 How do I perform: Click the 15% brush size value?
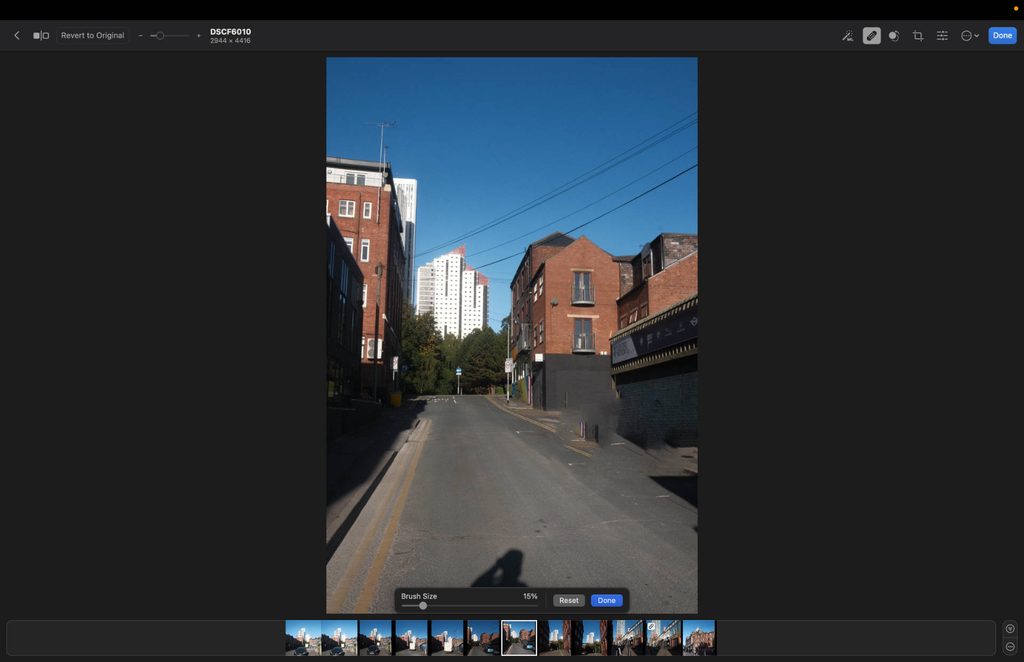pyautogui.click(x=530, y=596)
